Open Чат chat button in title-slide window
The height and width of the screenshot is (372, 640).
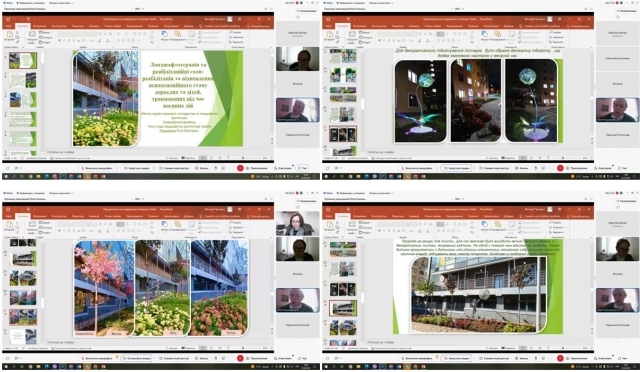302,168
